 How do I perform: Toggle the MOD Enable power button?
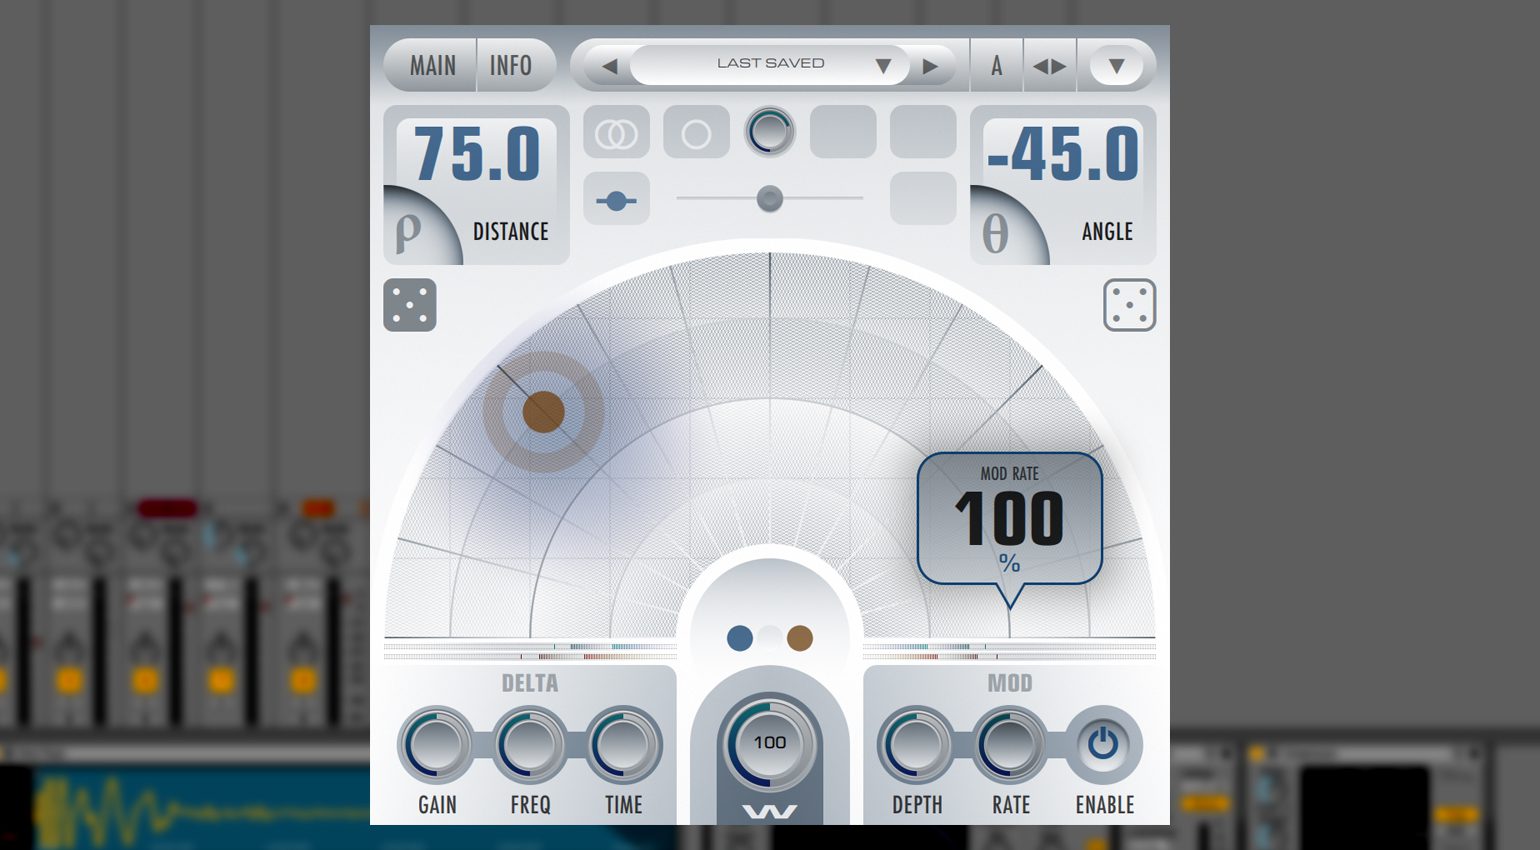tap(1103, 745)
